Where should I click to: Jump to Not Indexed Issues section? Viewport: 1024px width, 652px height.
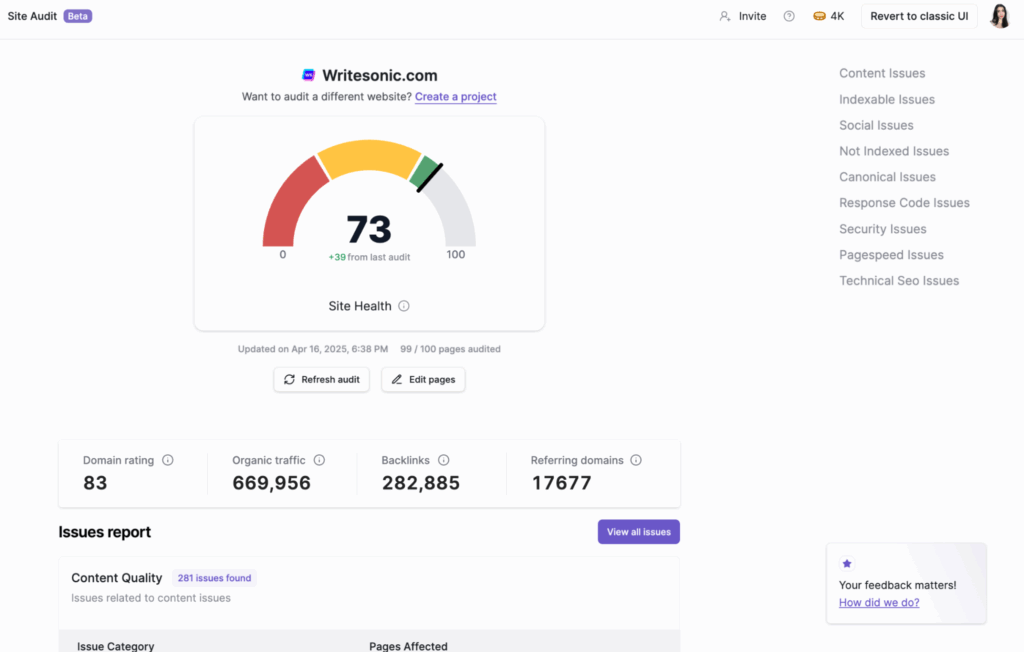[x=894, y=151]
